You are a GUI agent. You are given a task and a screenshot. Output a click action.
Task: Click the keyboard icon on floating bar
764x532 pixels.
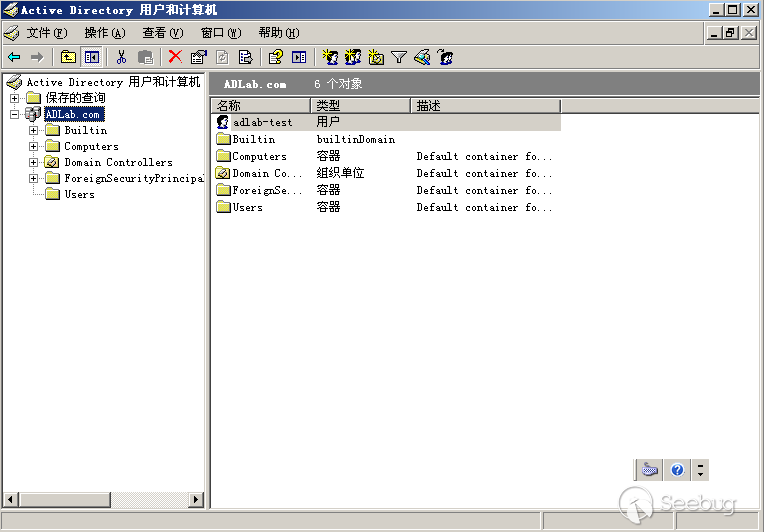(x=649, y=470)
